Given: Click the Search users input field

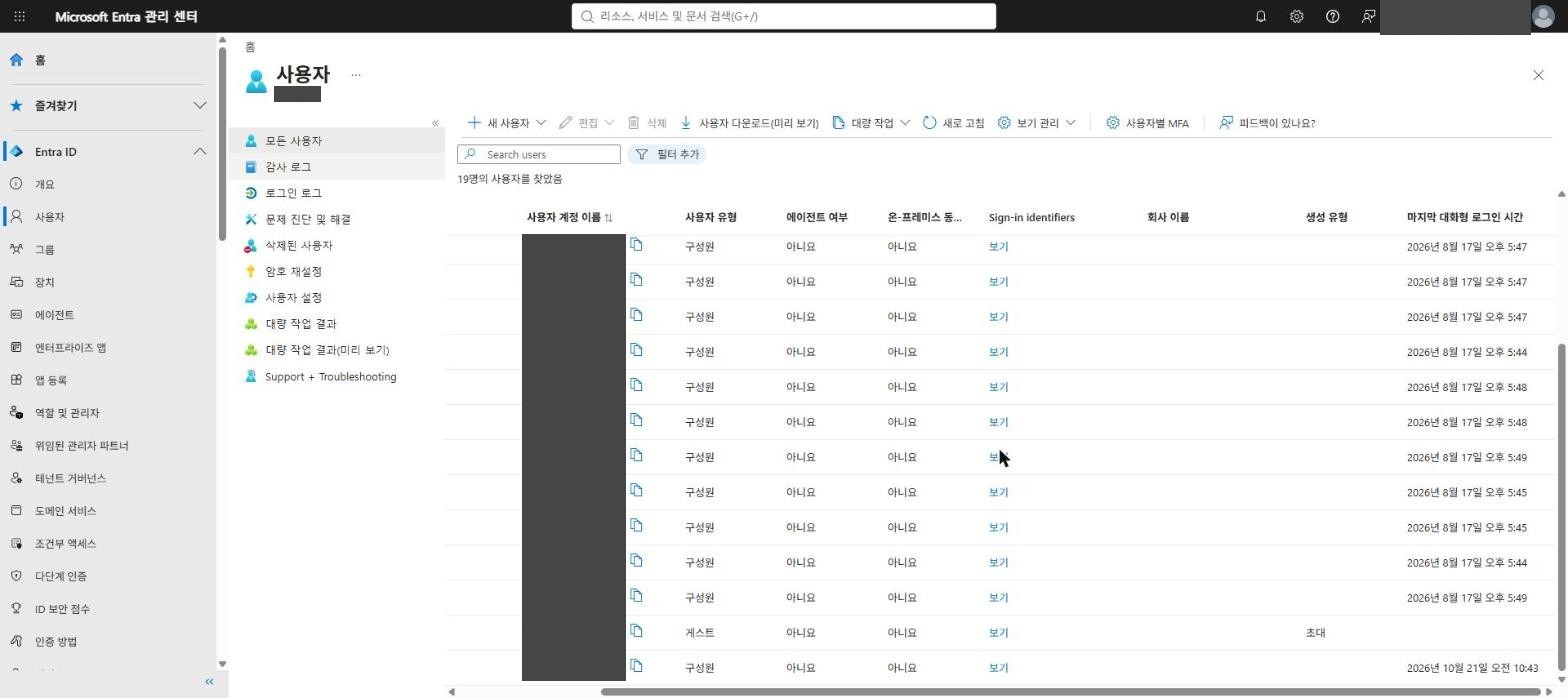Looking at the screenshot, I should pos(539,154).
